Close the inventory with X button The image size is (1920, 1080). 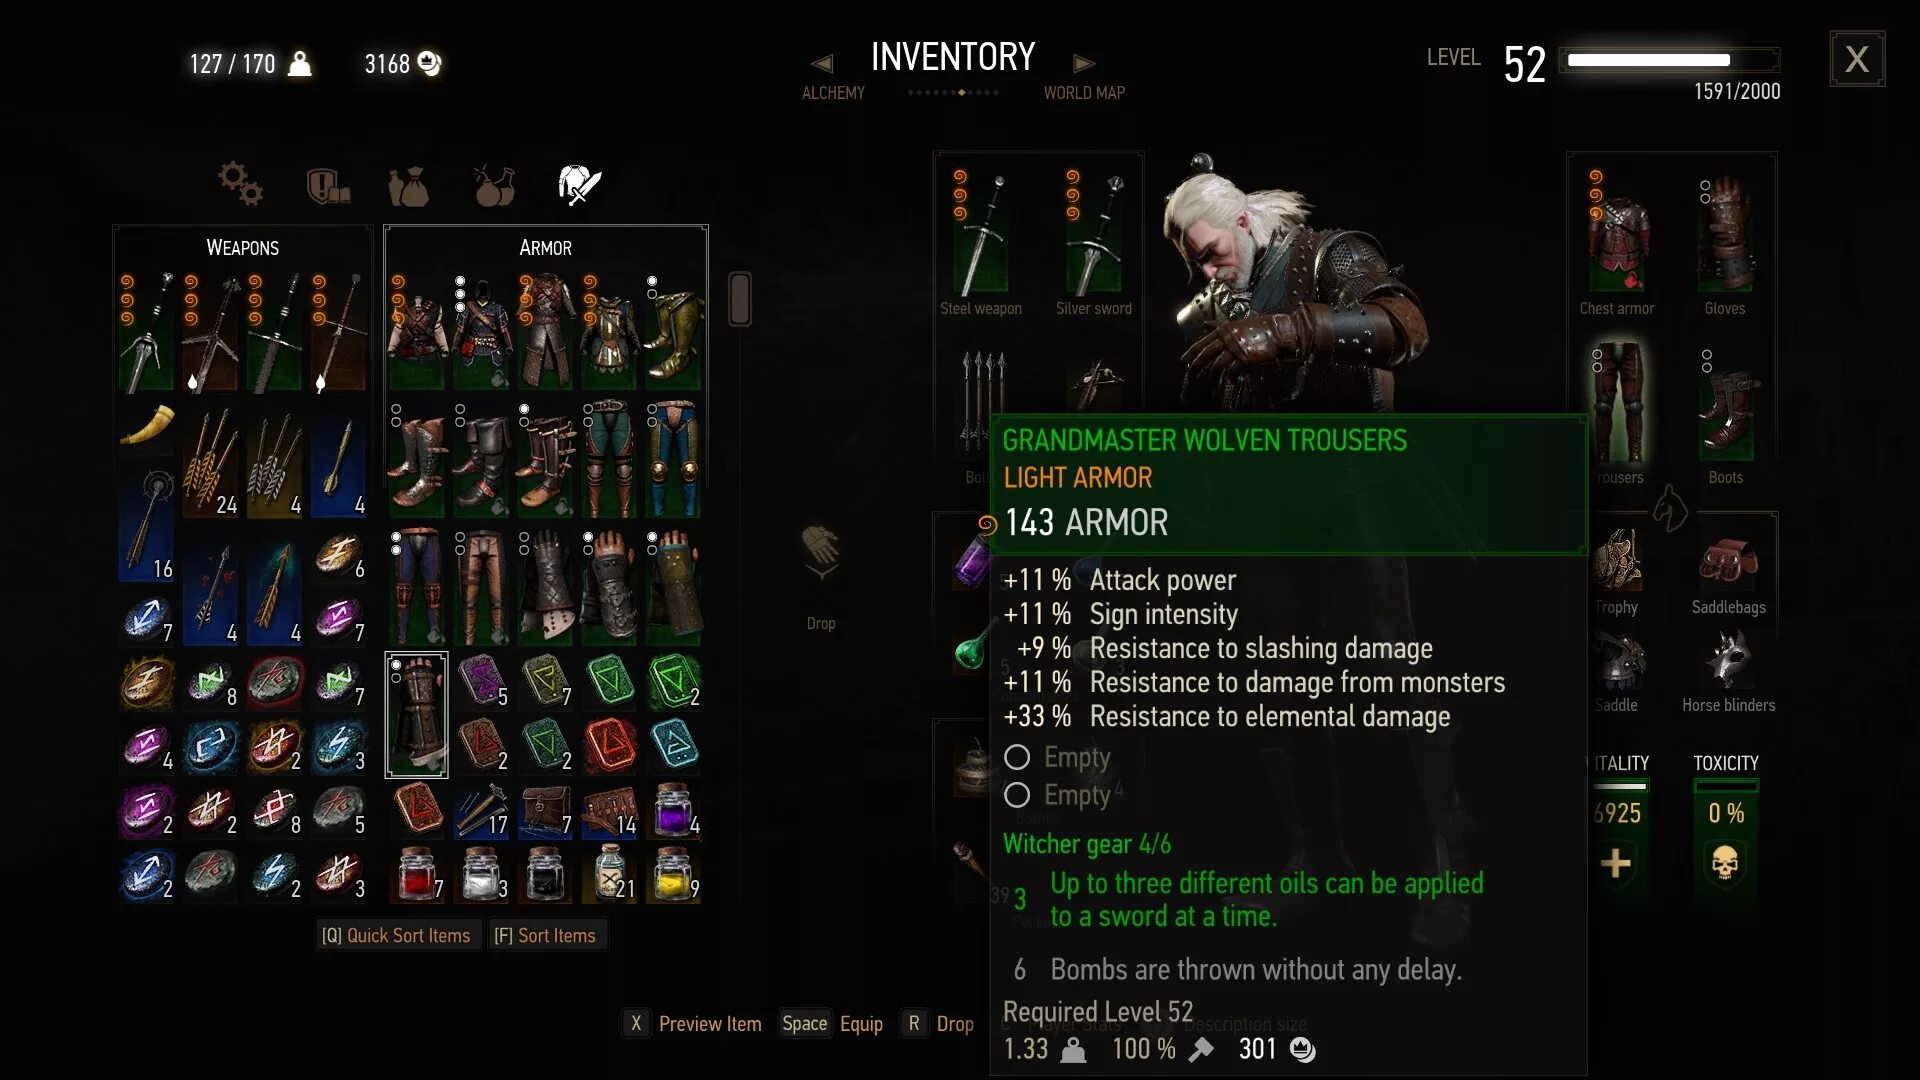coord(1857,59)
